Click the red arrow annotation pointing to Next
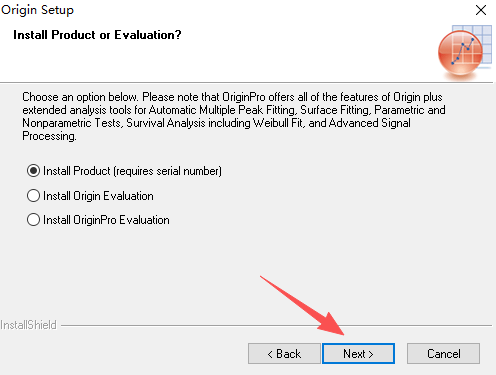496x375 pixels. coord(302,305)
